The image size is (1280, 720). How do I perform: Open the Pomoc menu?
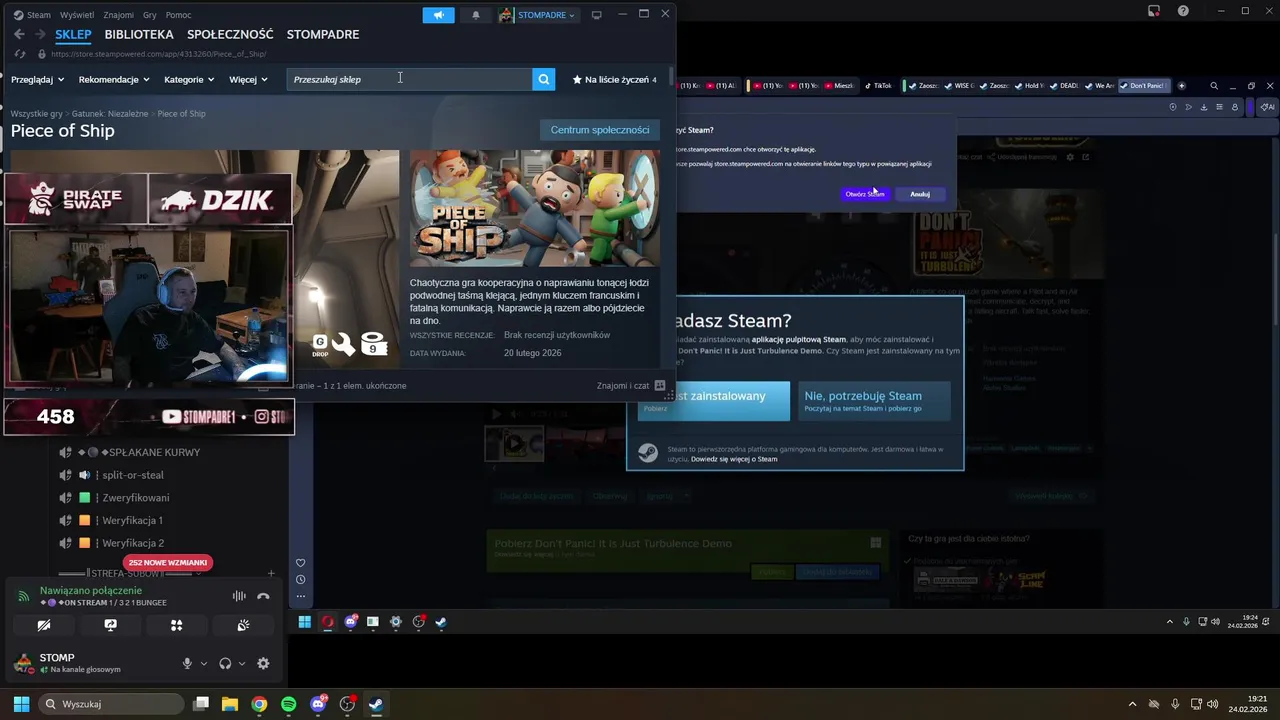(178, 15)
